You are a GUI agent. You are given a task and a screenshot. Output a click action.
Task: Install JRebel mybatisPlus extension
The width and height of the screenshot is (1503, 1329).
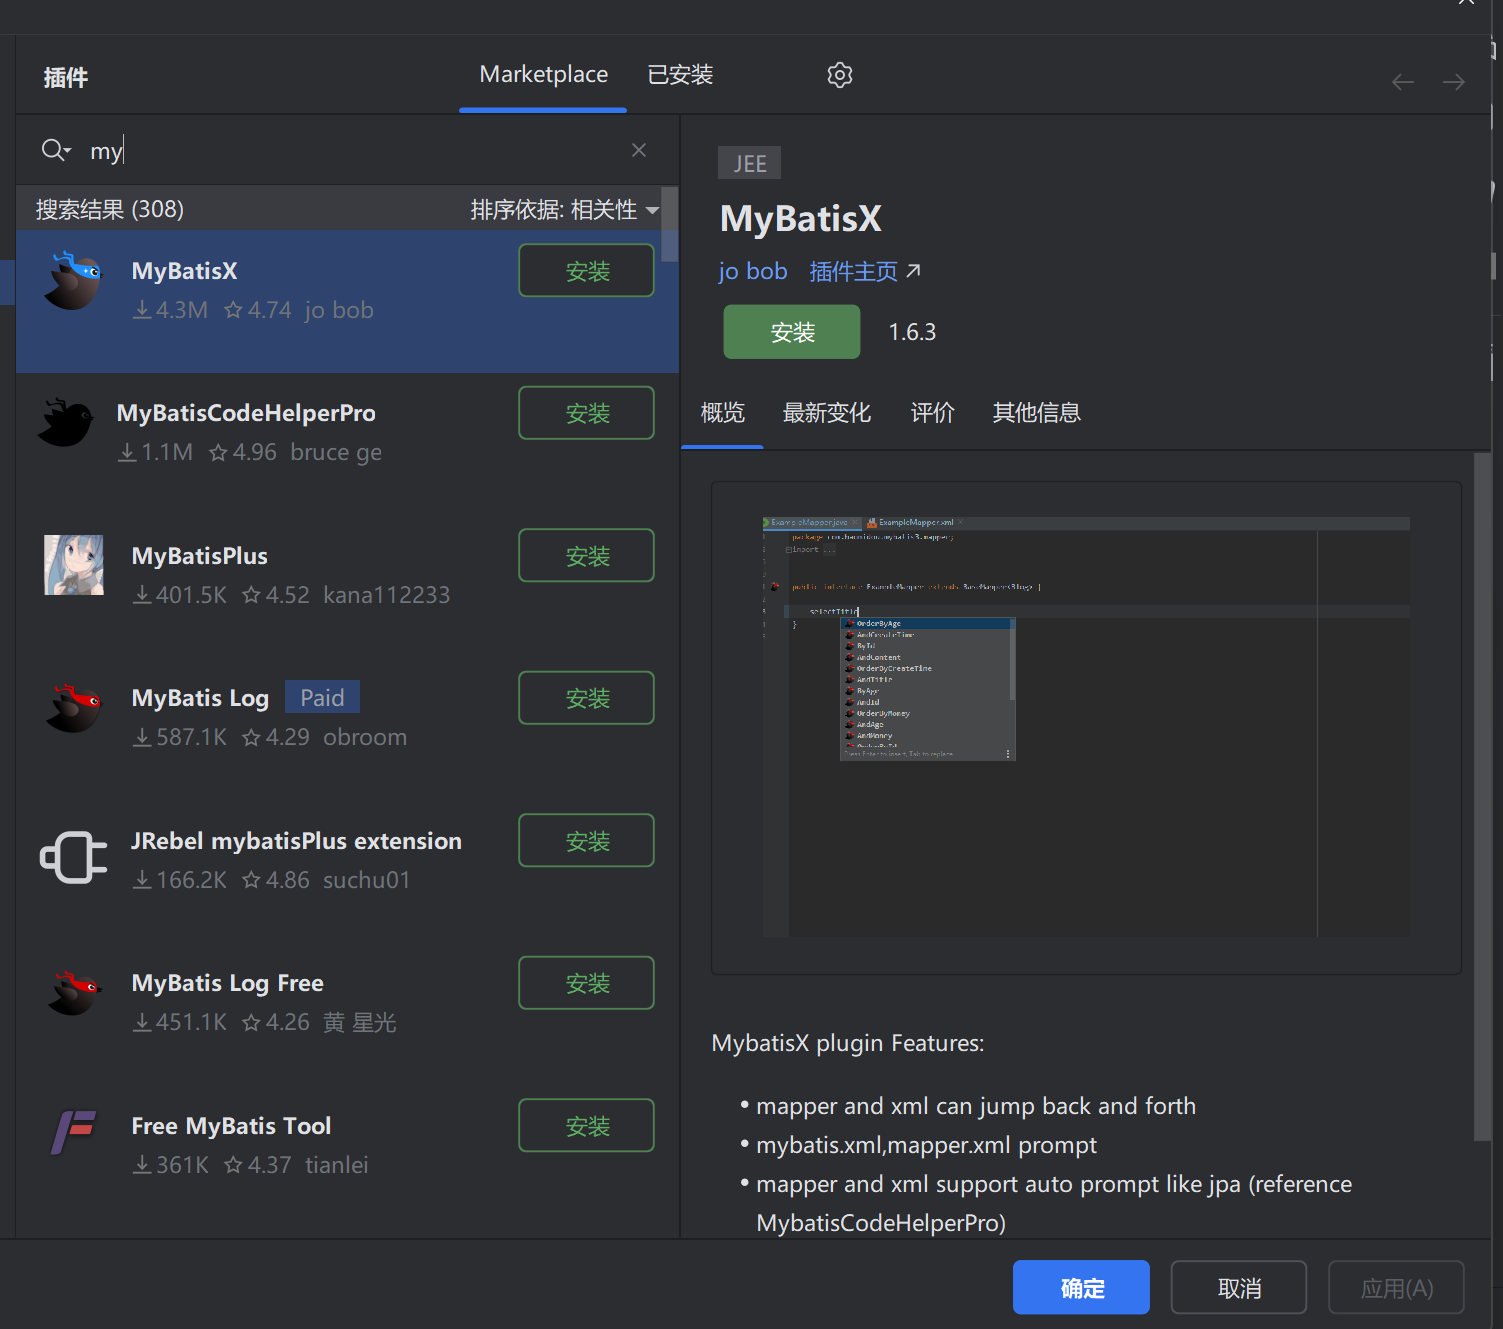point(587,841)
